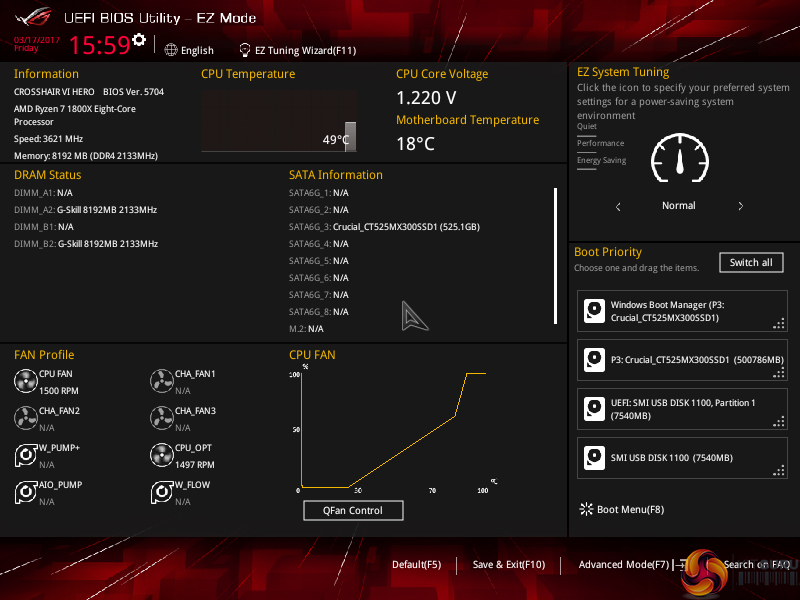Viewport: 800px width, 600px height.
Task: Click the QFan Control button
Action: pyautogui.click(x=353, y=510)
